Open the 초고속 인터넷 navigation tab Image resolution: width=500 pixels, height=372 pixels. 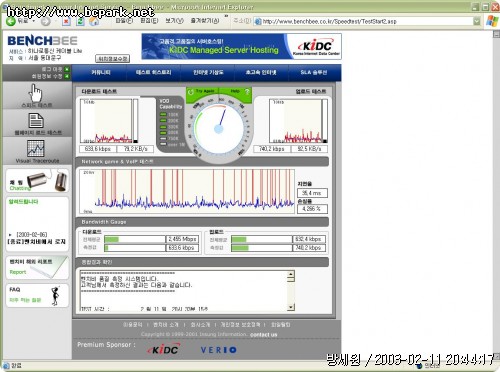[x=261, y=72]
